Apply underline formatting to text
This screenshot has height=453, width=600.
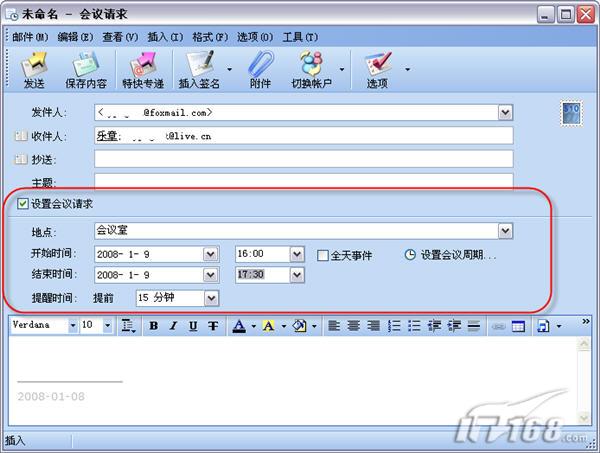tap(194, 326)
